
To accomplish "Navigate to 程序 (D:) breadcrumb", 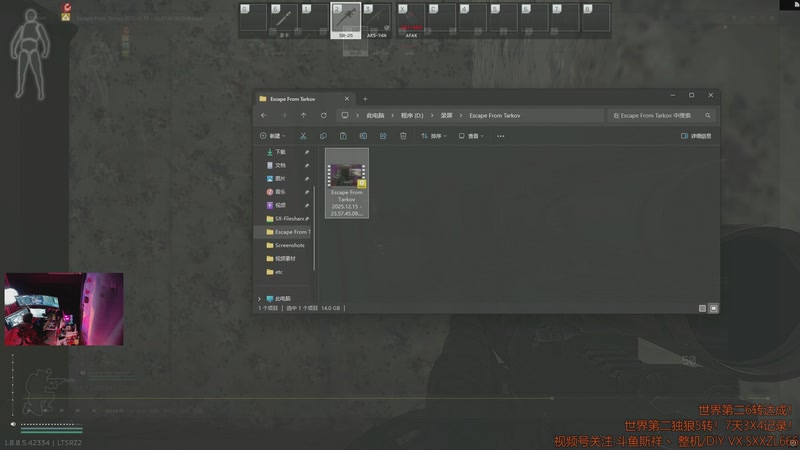I will [x=412, y=115].
